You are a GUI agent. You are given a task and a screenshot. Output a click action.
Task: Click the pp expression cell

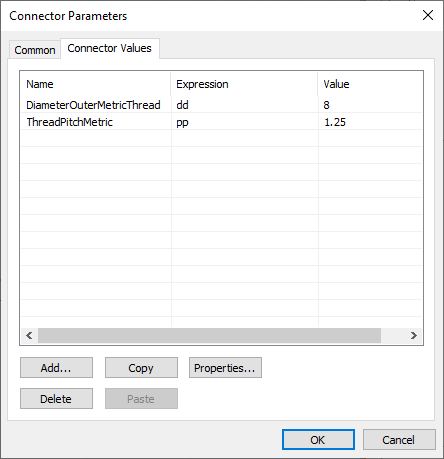[245, 122]
